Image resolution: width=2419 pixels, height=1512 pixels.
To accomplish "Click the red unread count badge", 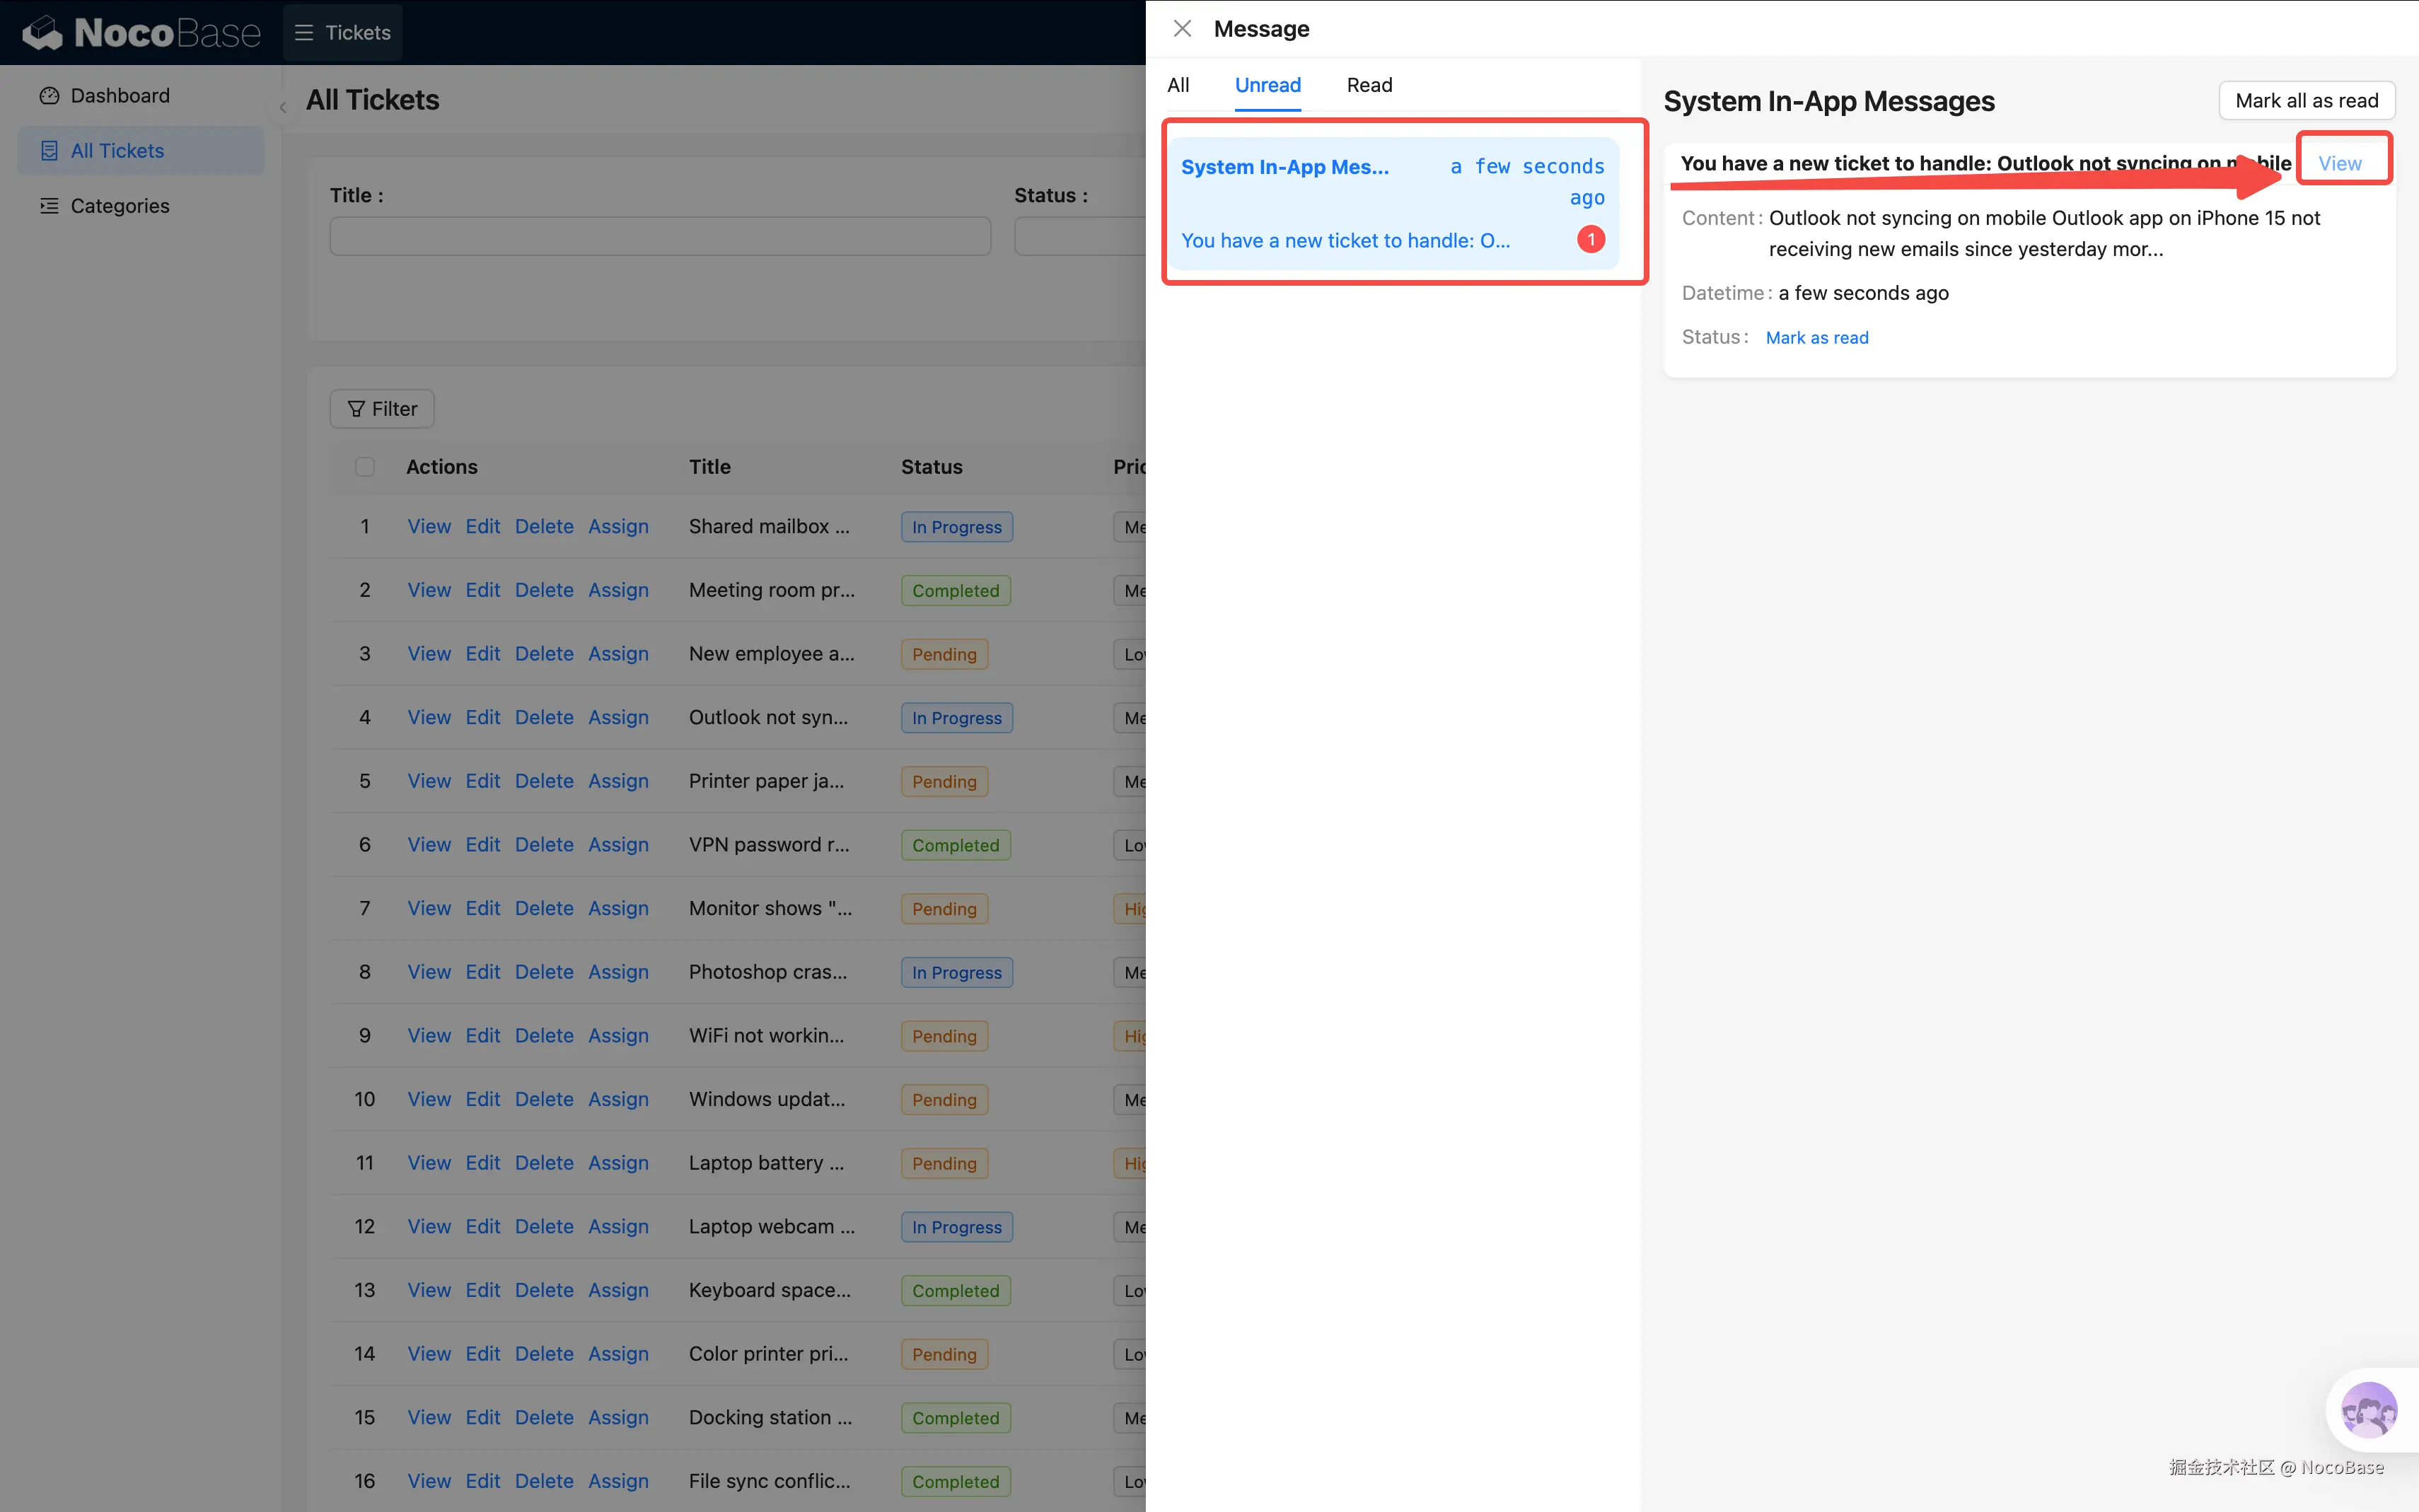I will point(1590,240).
